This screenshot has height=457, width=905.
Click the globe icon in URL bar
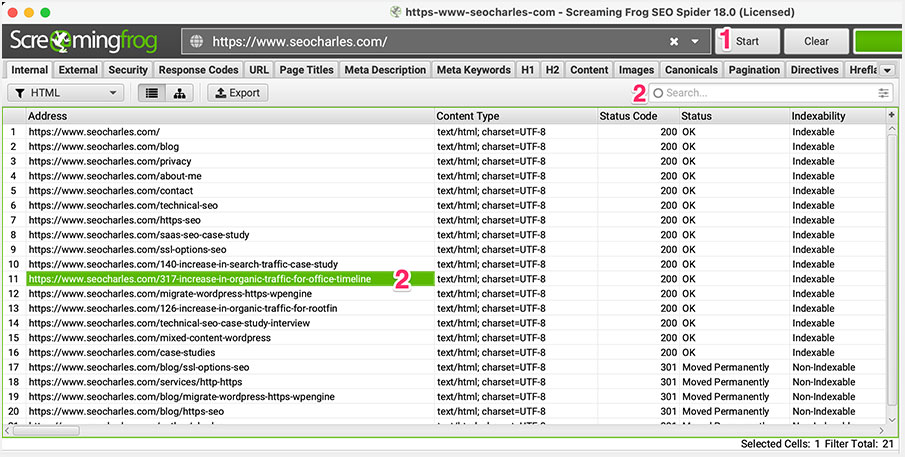[x=197, y=42]
